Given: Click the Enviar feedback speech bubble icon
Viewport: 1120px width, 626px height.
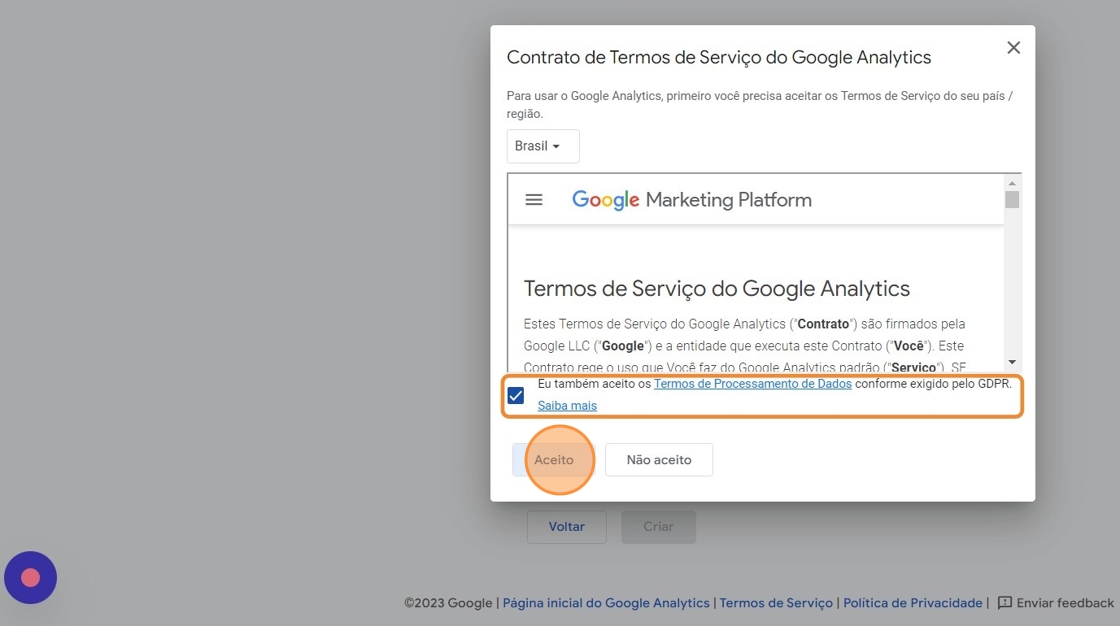Looking at the screenshot, I should click(1005, 603).
